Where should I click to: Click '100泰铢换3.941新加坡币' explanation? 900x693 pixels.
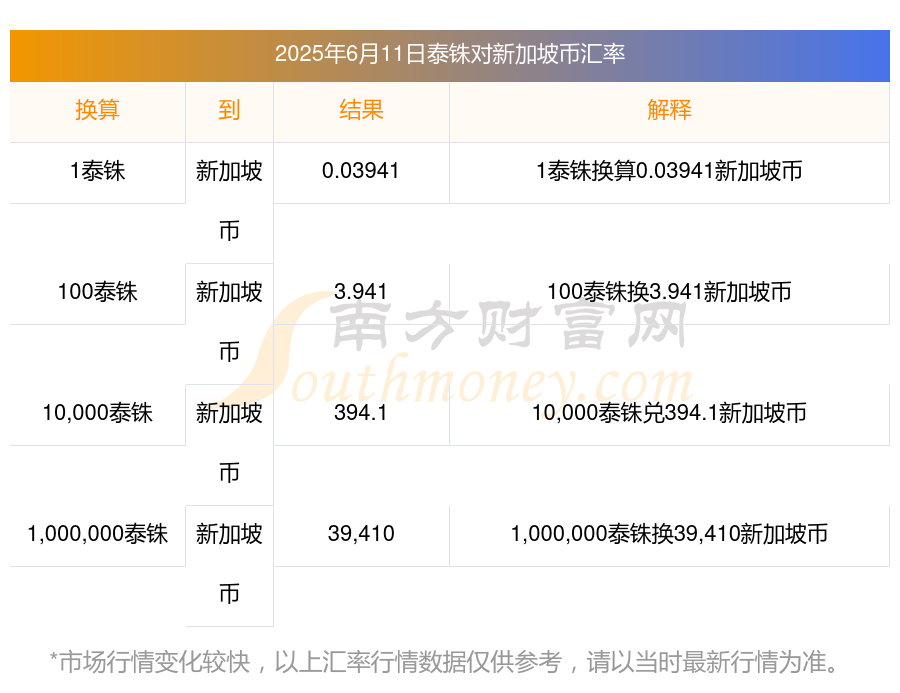coord(669,292)
